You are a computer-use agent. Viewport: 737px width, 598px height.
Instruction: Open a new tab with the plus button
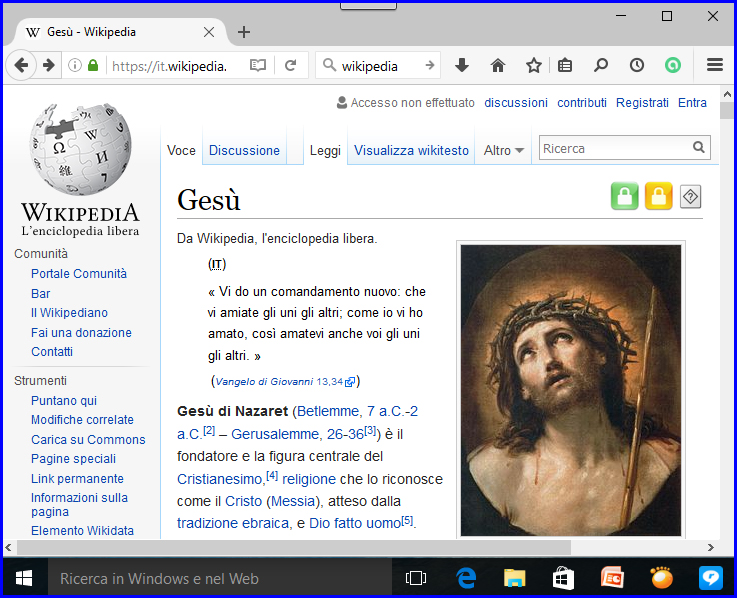[x=243, y=32]
